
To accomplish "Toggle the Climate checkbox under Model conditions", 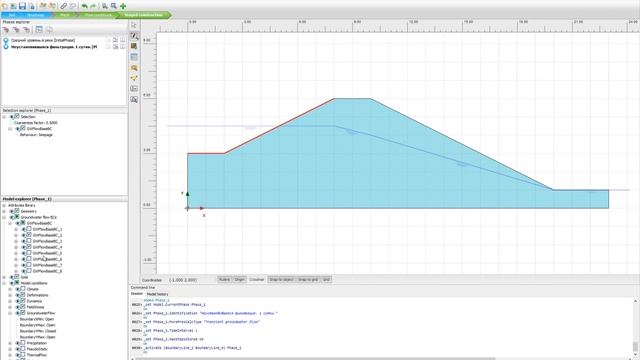I will point(23,289).
